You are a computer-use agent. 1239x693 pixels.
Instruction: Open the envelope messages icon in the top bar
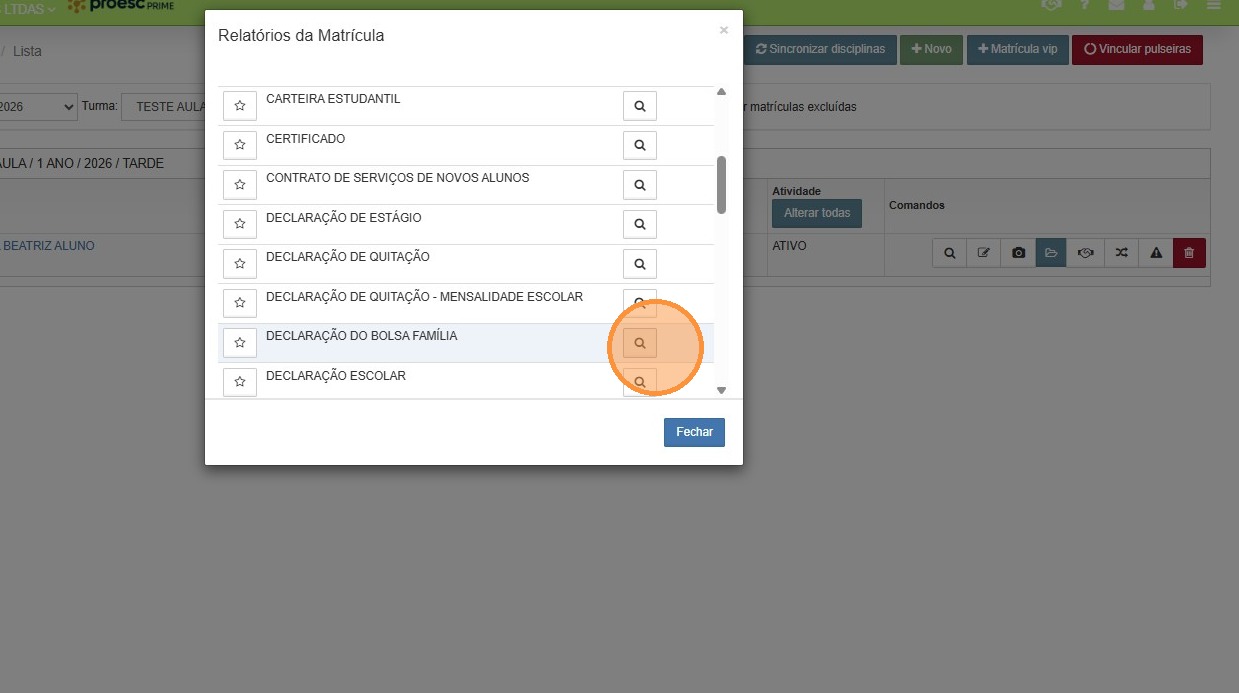point(1115,4)
